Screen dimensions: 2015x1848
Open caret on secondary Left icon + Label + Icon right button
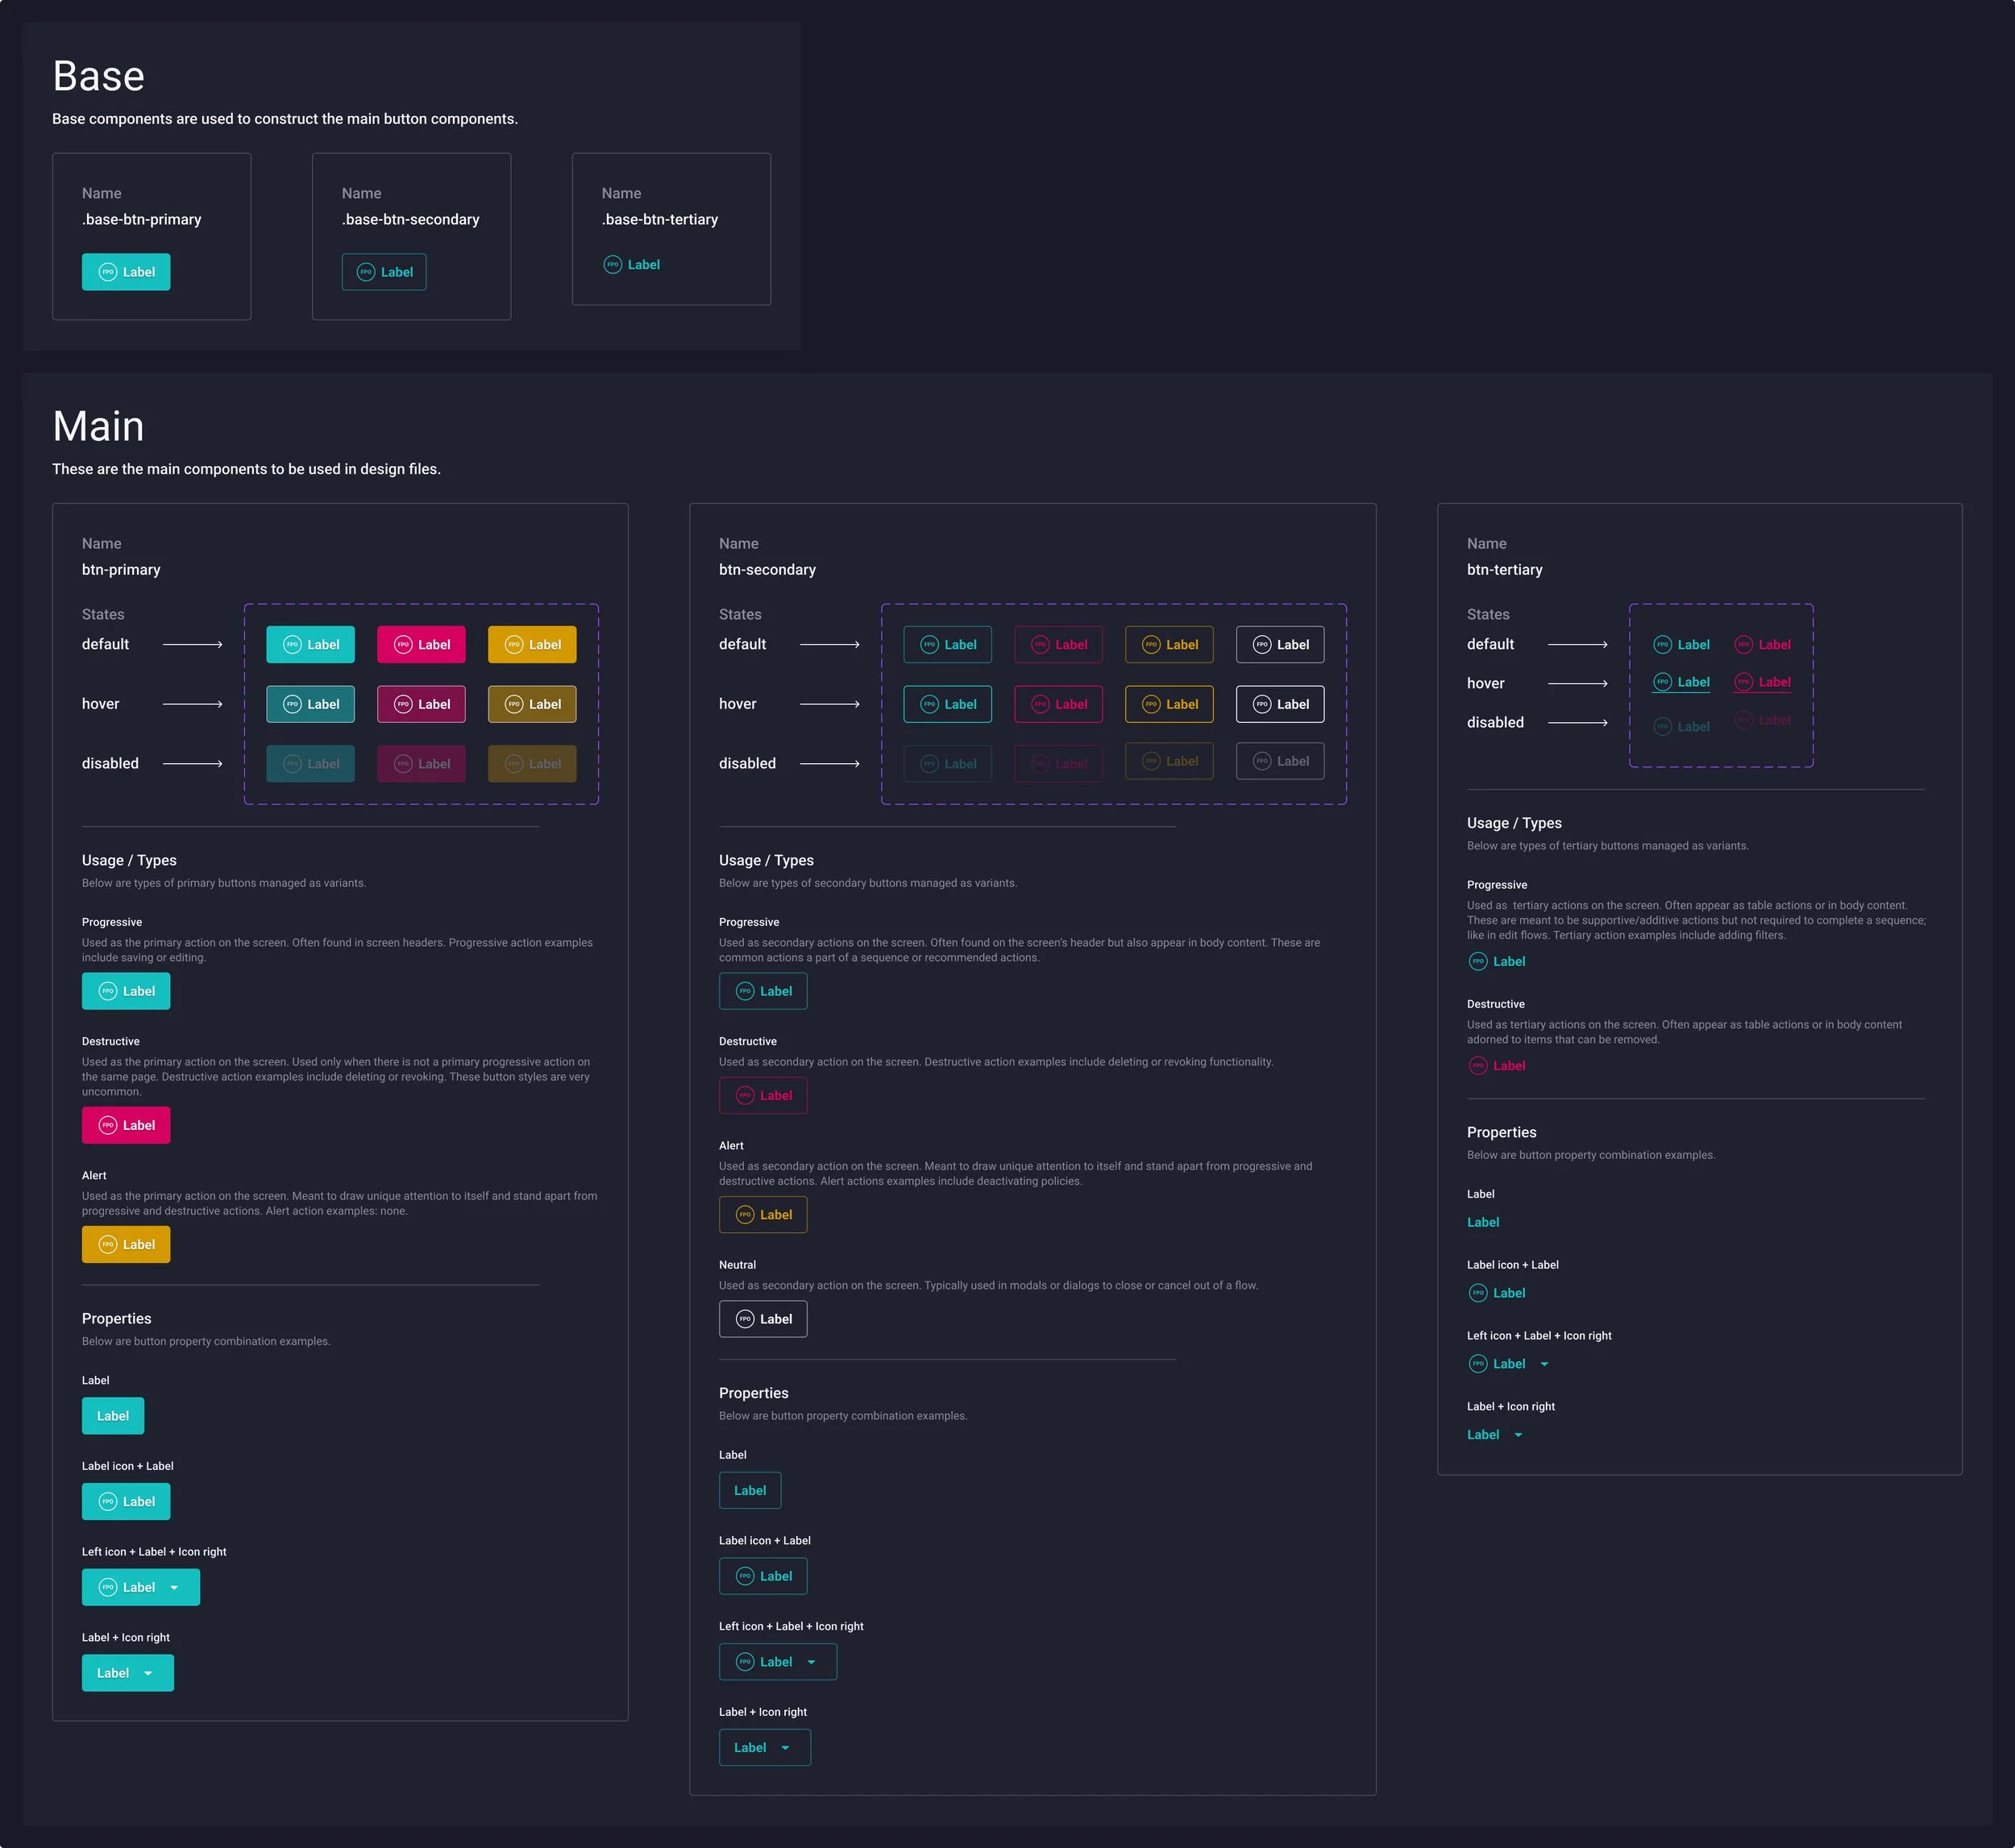(x=811, y=1662)
